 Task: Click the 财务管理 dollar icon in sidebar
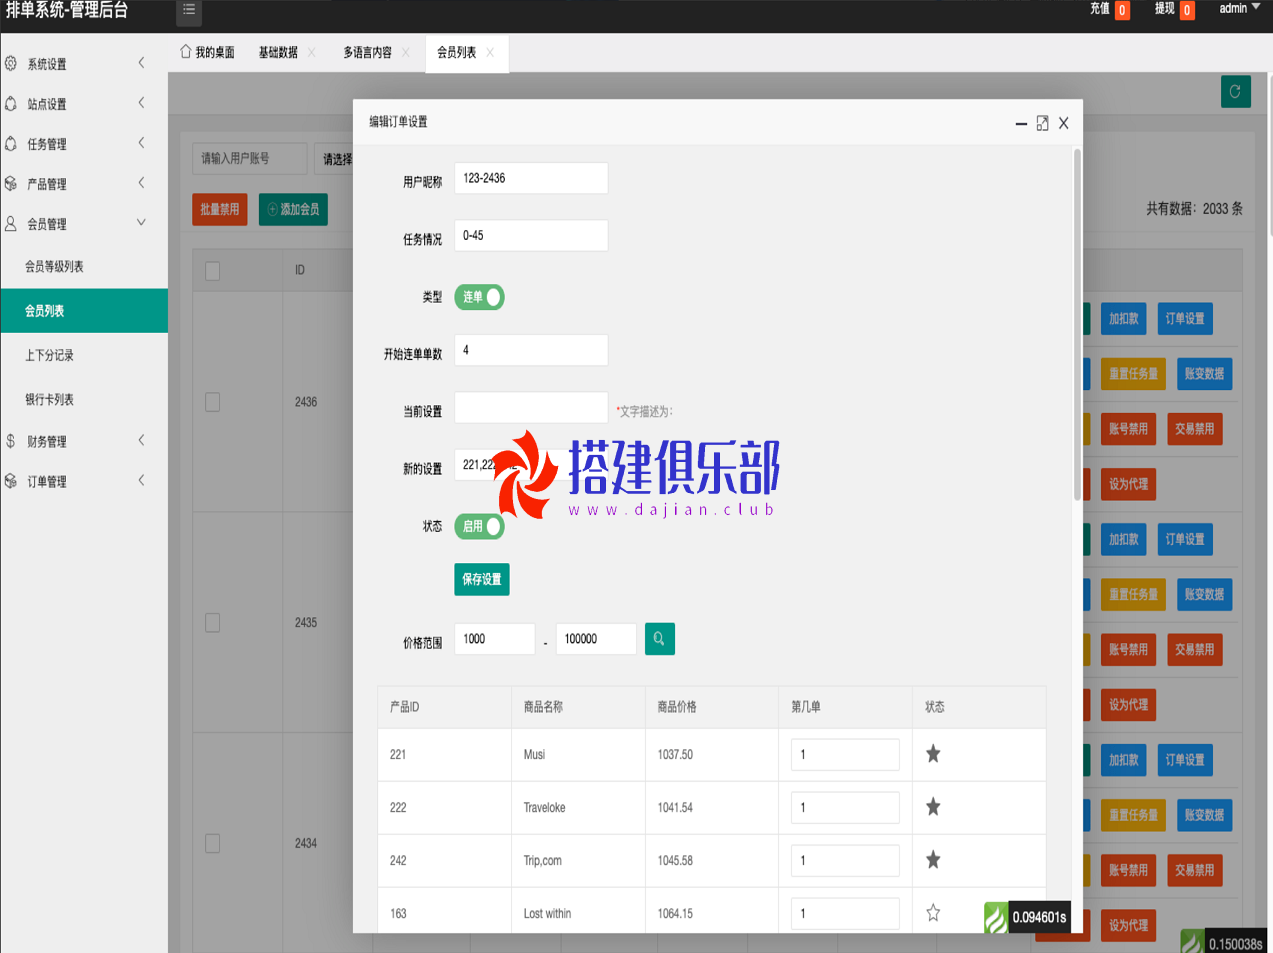(x=11, y=440)
